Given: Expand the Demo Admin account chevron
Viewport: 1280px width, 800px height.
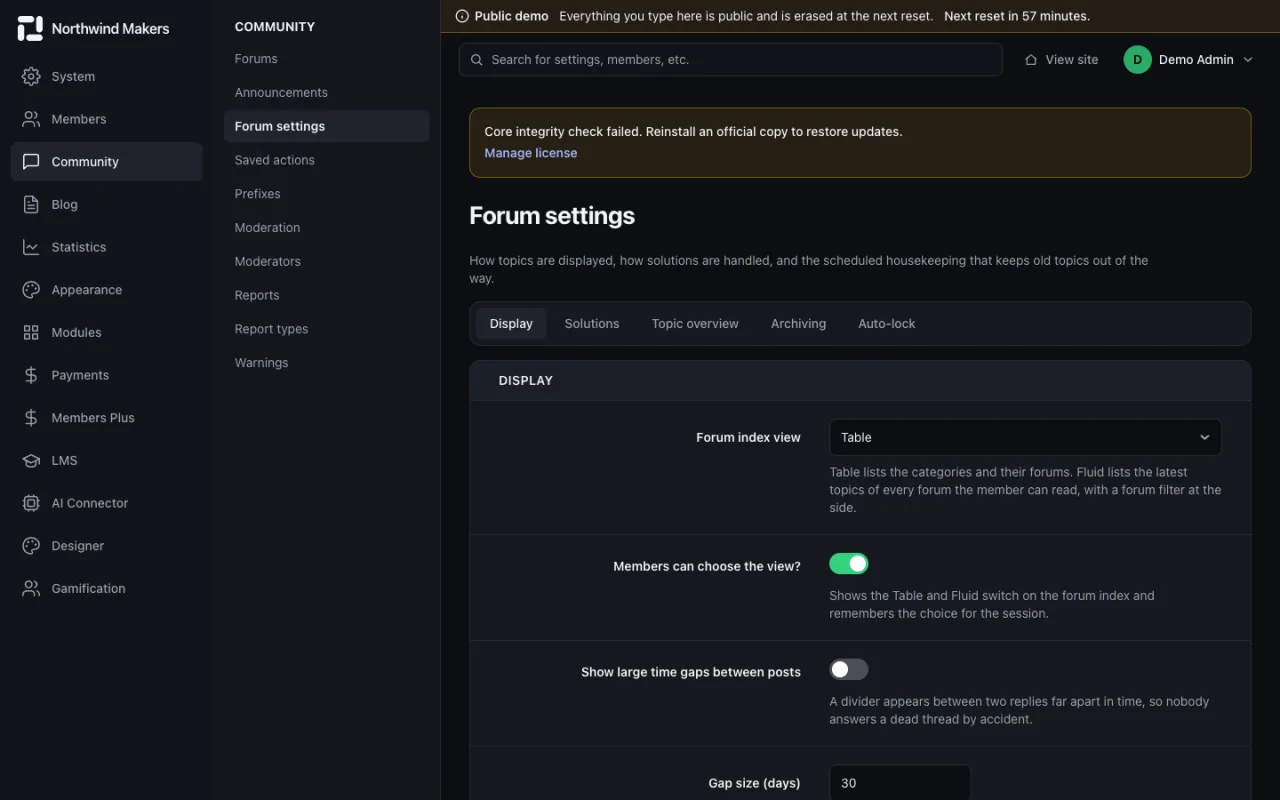Looking at the screenshot, I should 1248,60.
